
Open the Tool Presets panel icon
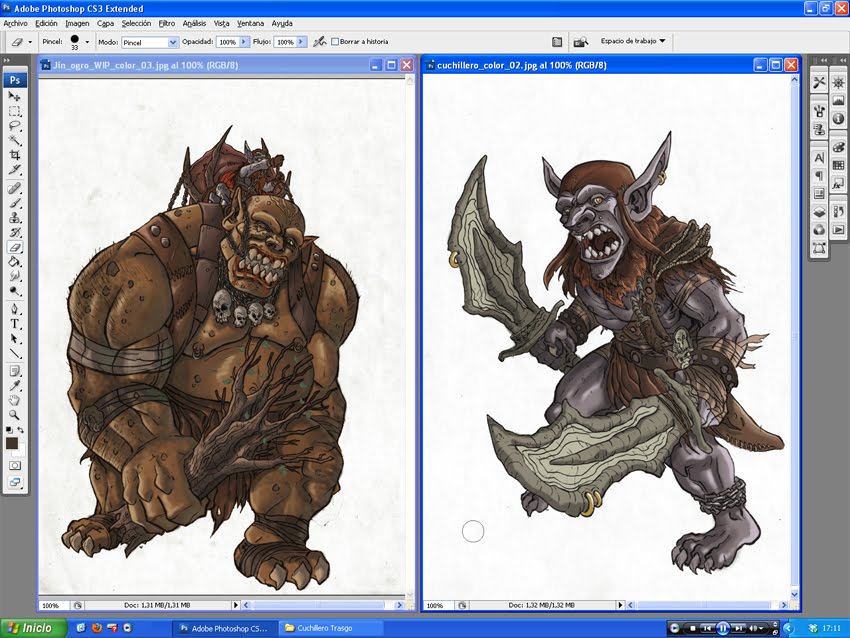(819, 82)
